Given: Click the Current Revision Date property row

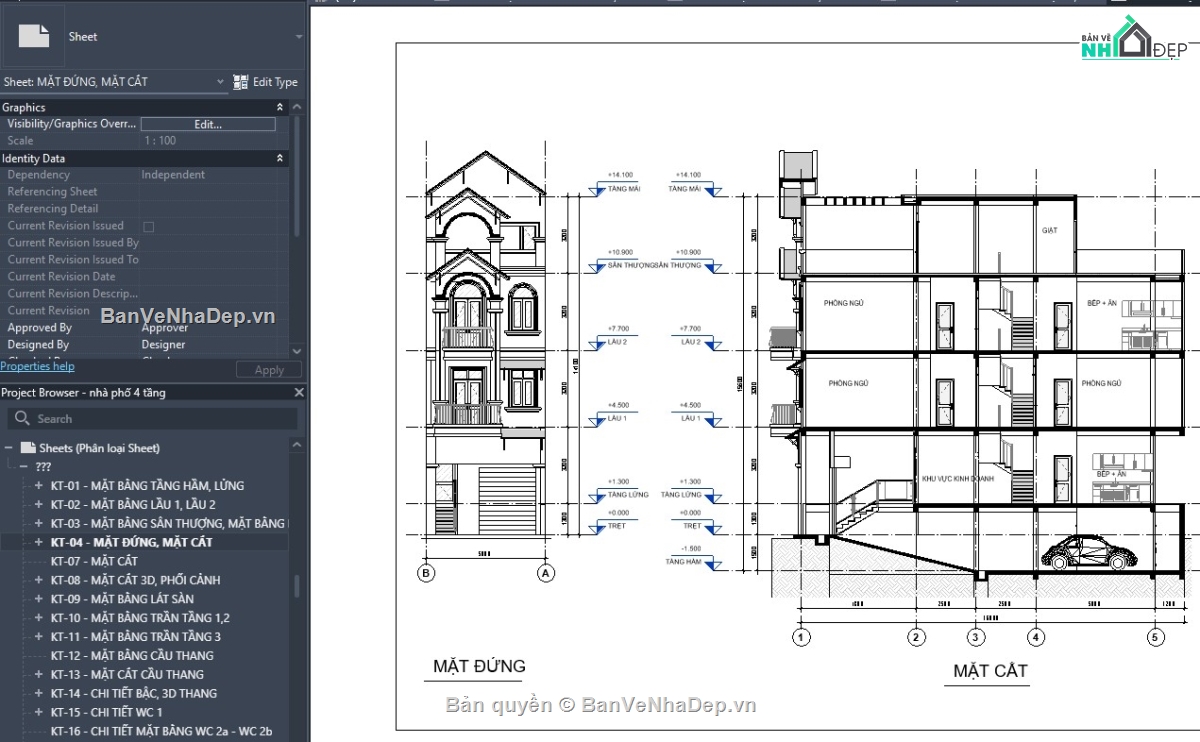Looking at the screenshot, I should pyautogui.click(x=145, y=277).
